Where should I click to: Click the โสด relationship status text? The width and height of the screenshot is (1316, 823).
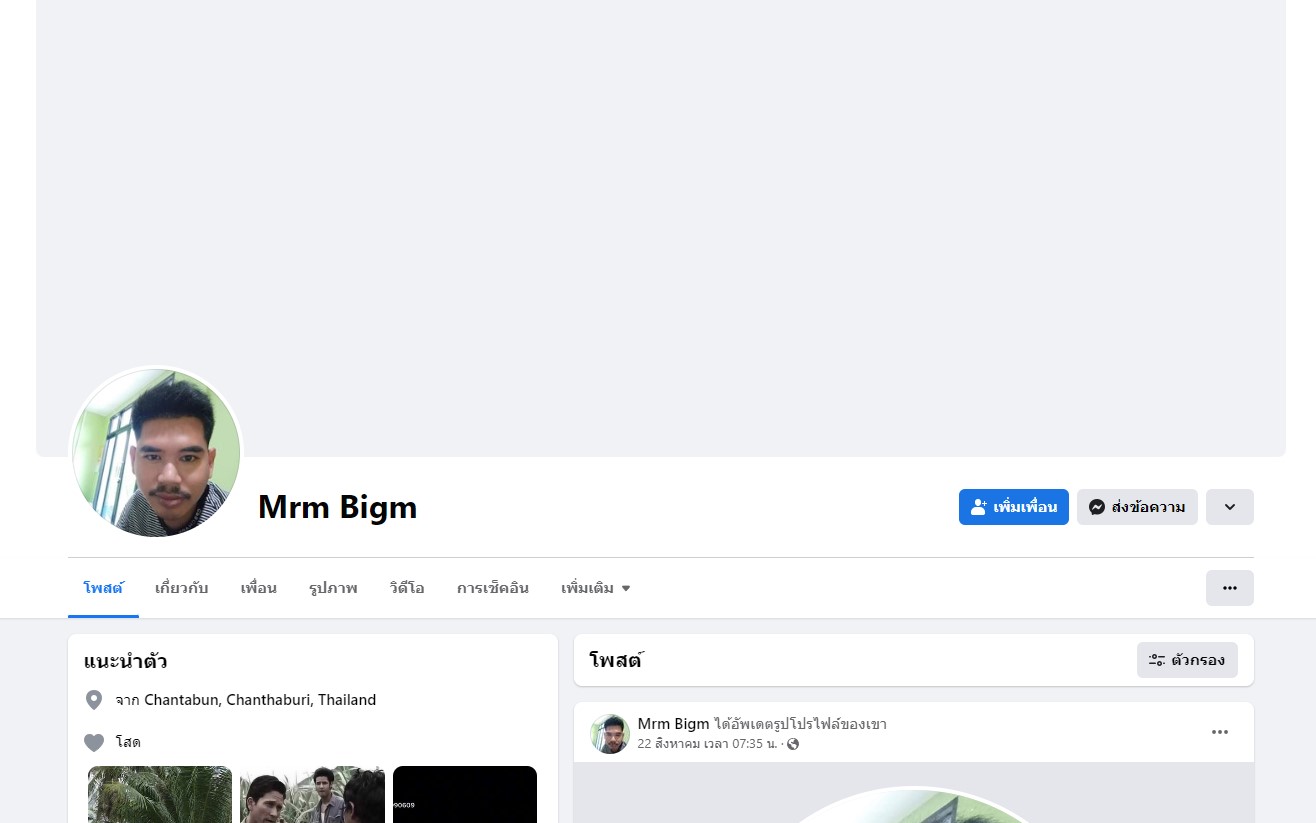pos(128,742)
